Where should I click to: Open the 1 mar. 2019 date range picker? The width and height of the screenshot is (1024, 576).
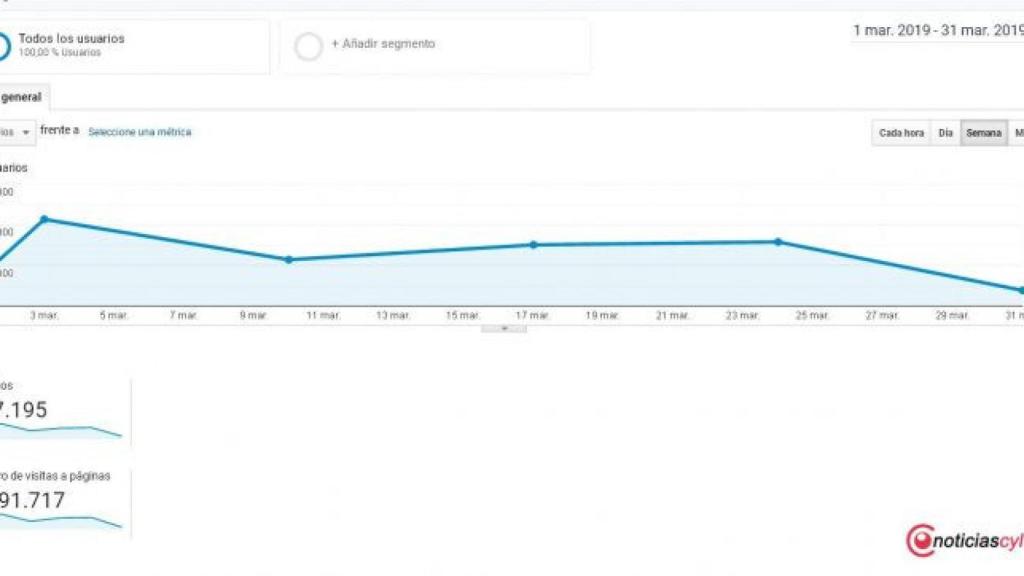(936, 31)
